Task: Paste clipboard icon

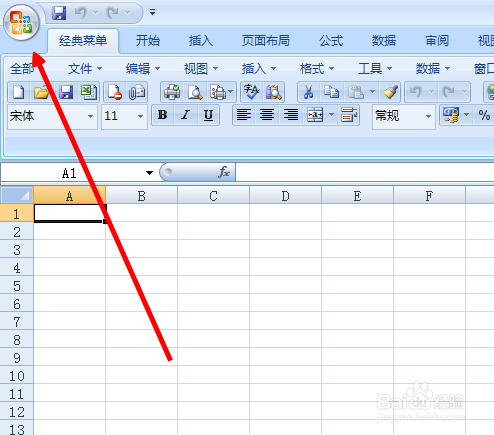Action: (x=356, y=92)
